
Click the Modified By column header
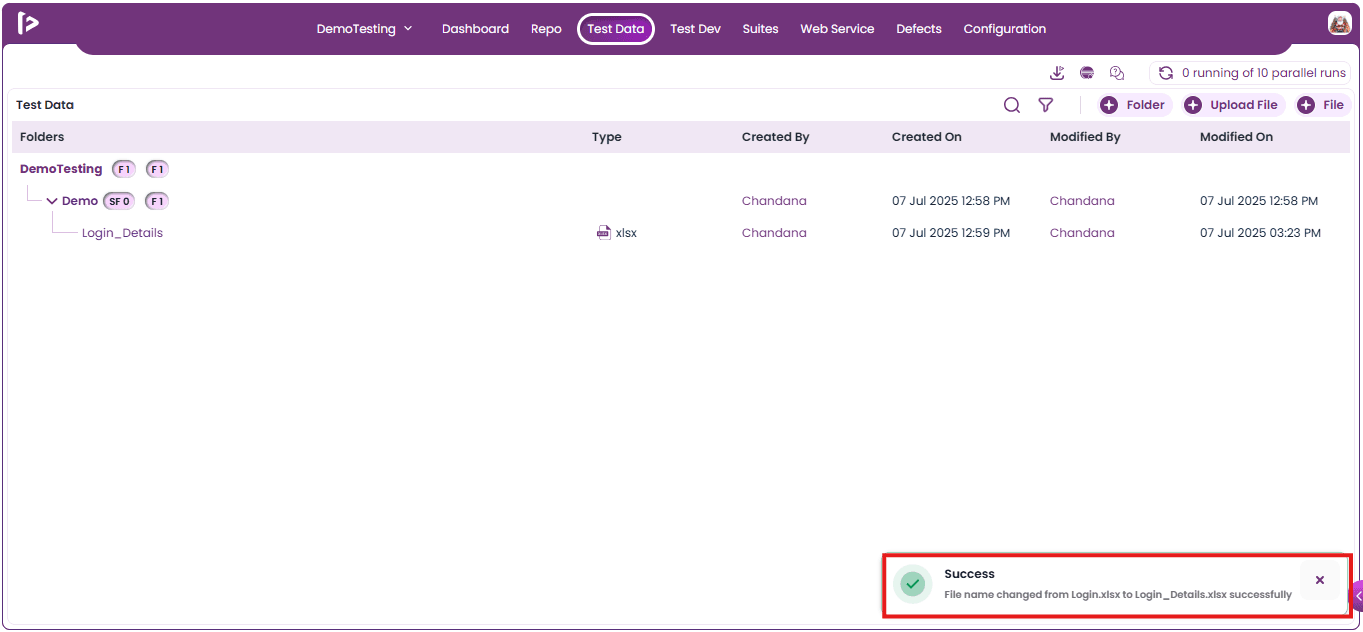pyautogui.click(x=1085, y=137)
